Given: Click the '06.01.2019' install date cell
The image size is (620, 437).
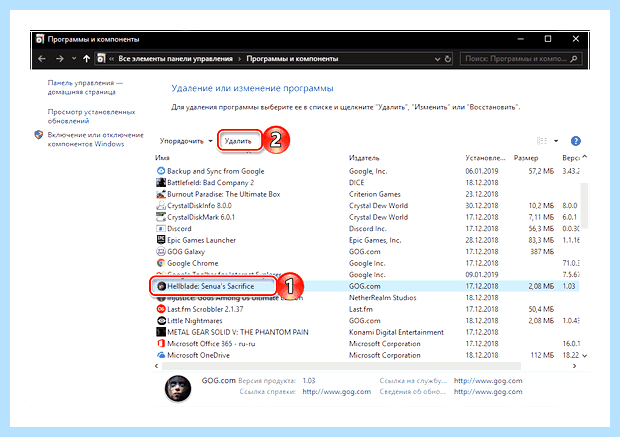Looking at the screenshot, I should [482, 171].
